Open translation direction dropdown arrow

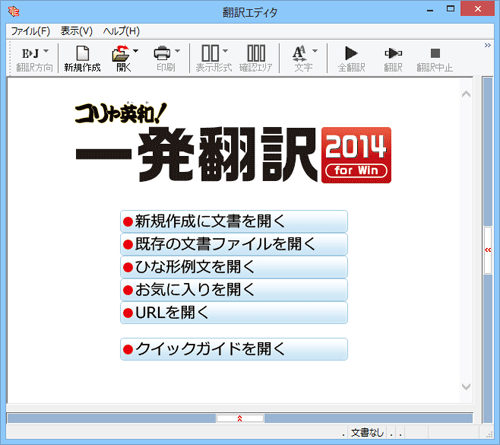pyautogui.click(x=46, y=51)
